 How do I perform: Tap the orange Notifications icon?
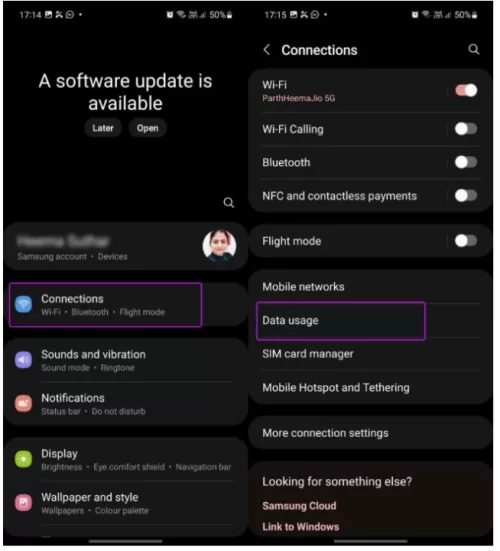[24, 404]
